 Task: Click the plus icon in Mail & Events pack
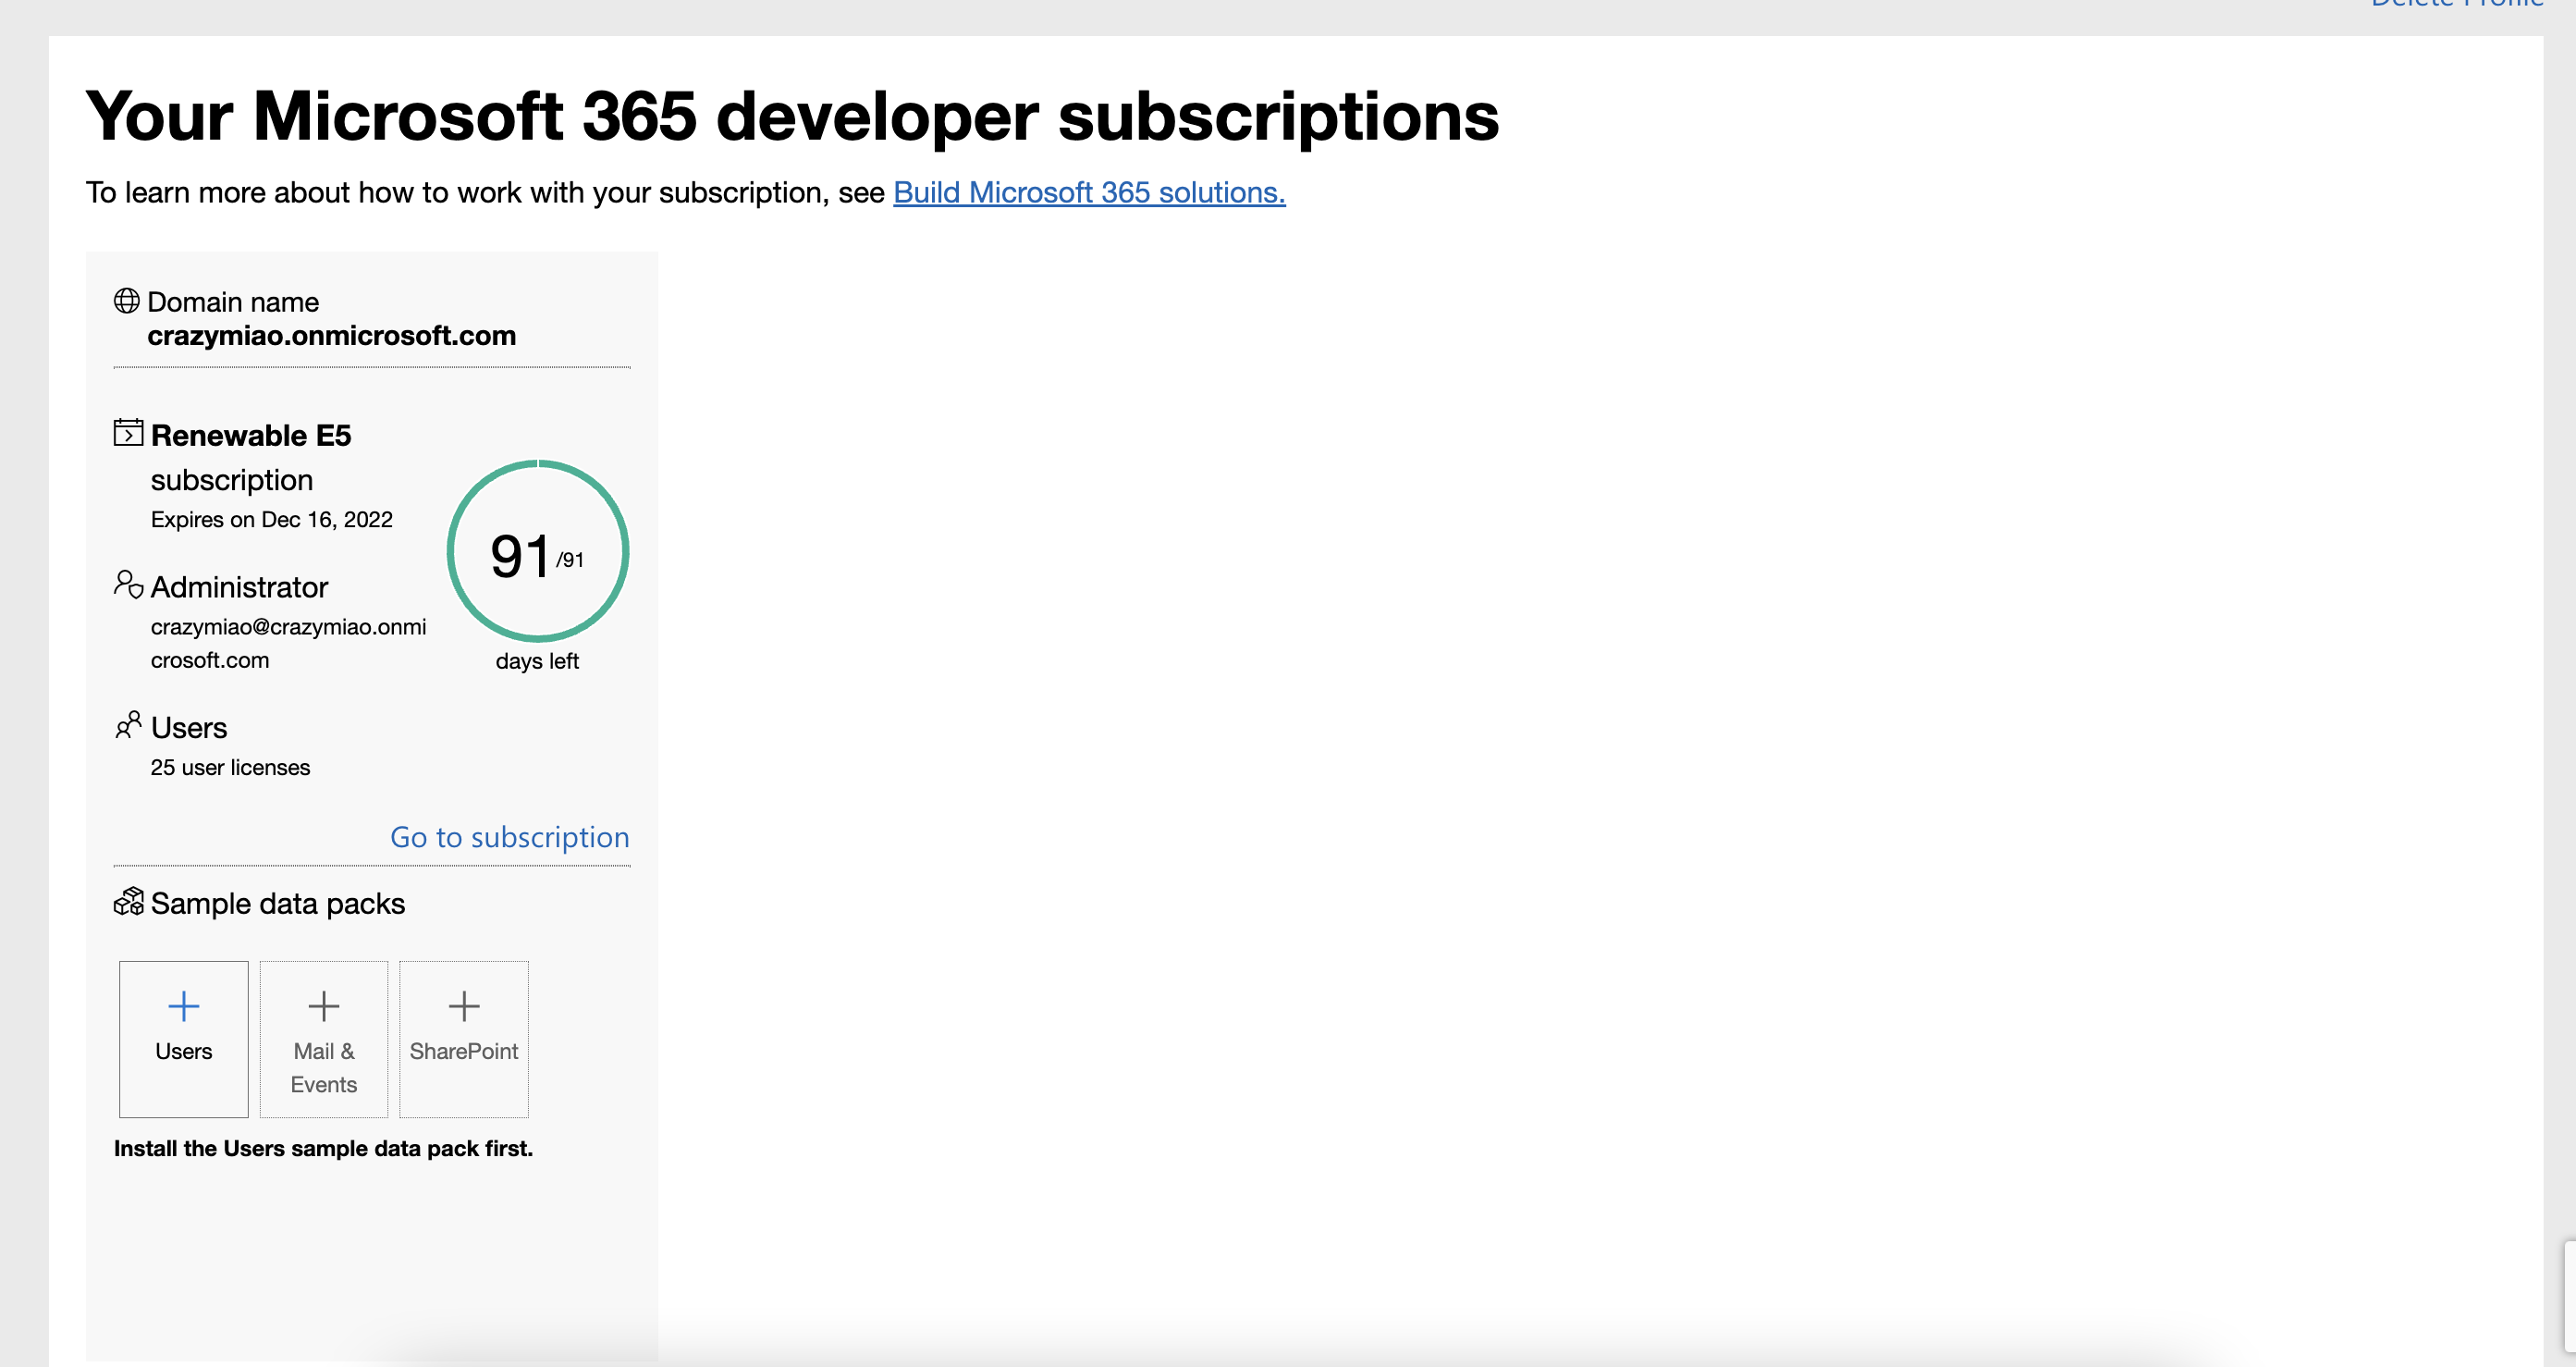tap(324, 1006)
